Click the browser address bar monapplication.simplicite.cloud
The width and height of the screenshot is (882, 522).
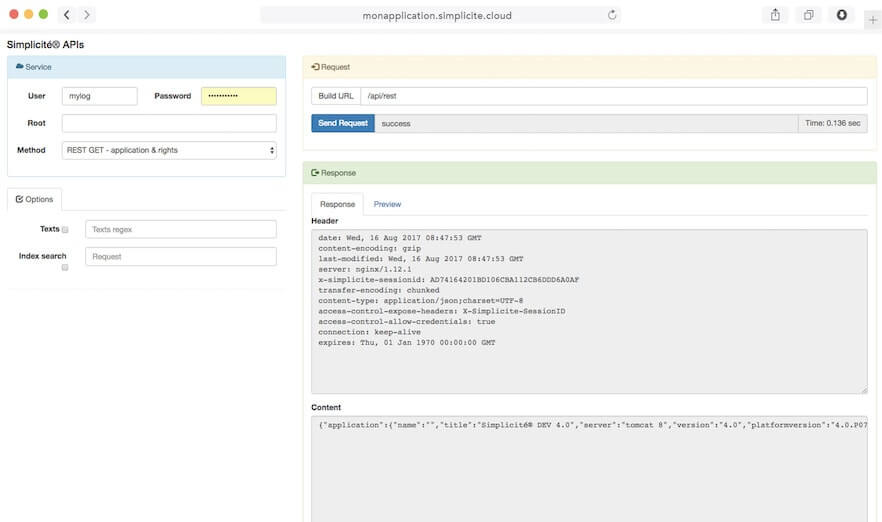[437, 15]
